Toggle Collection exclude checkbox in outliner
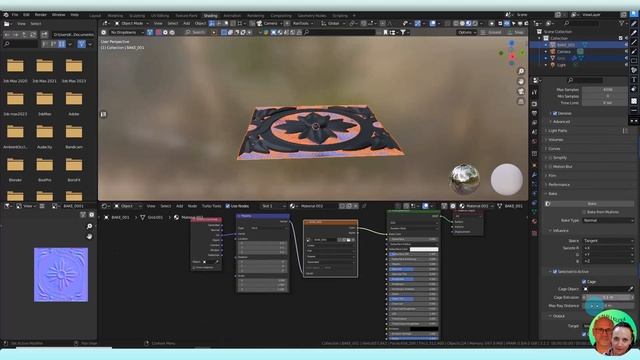The width and height of the screenshot is (640, 360). (x=621, y=38)
